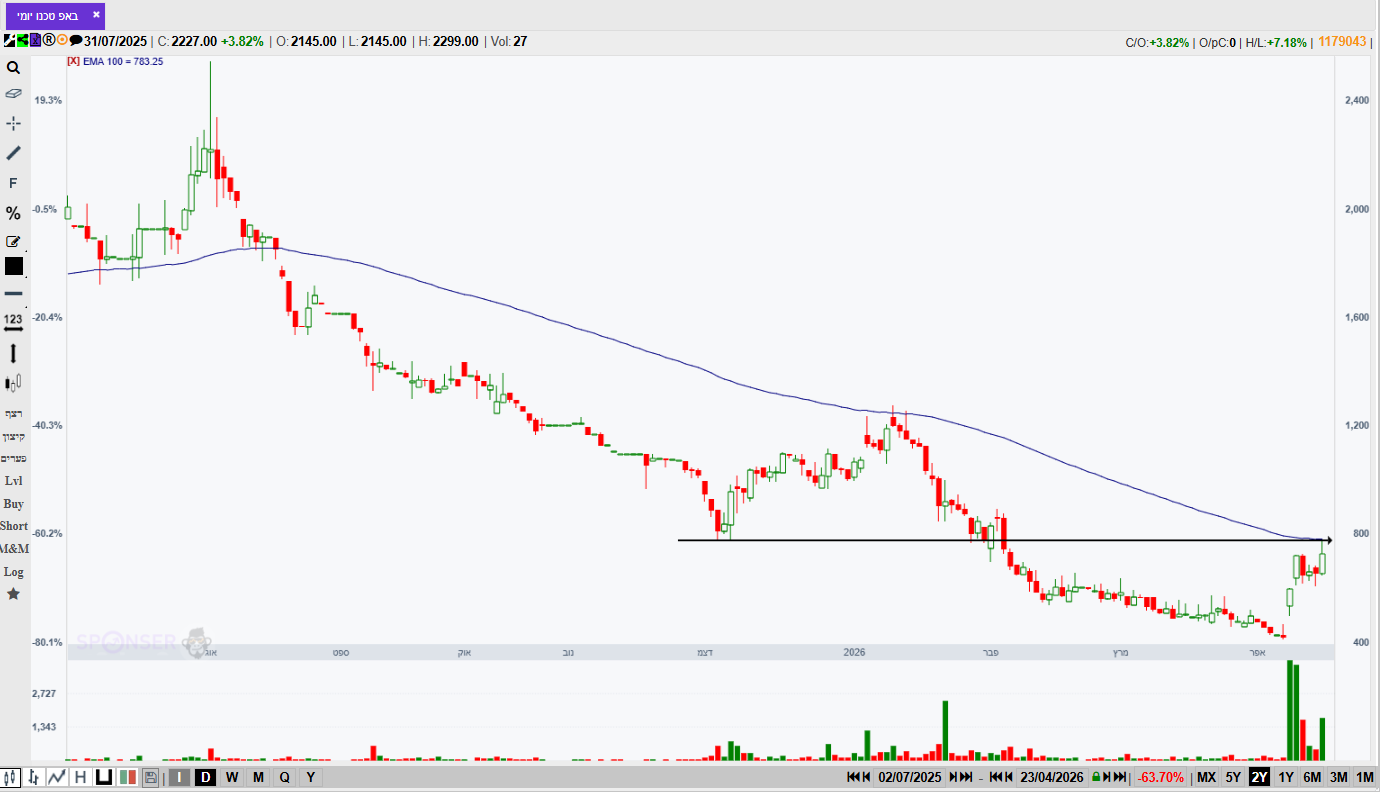This screenshot has width=1382, height=792.
Task: Select the daily 'D' interval
Action: click(205, 777)
